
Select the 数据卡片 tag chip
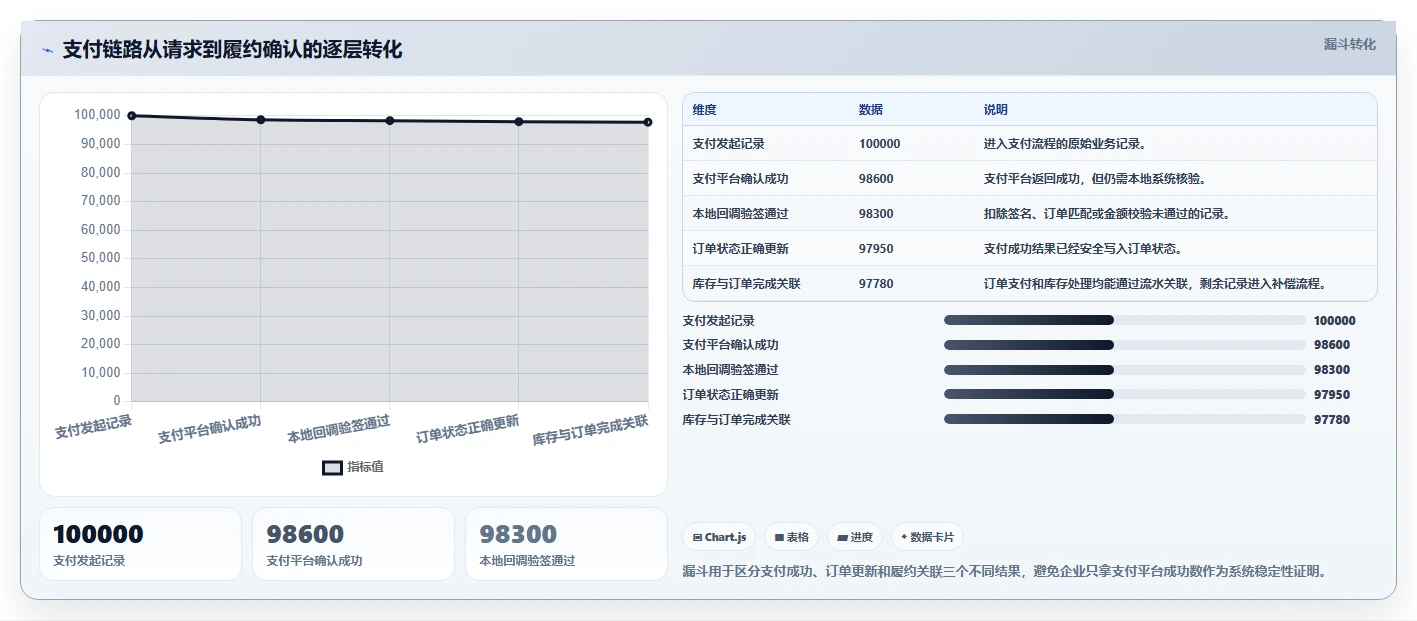pyautogui.click(x=927, y=537)
